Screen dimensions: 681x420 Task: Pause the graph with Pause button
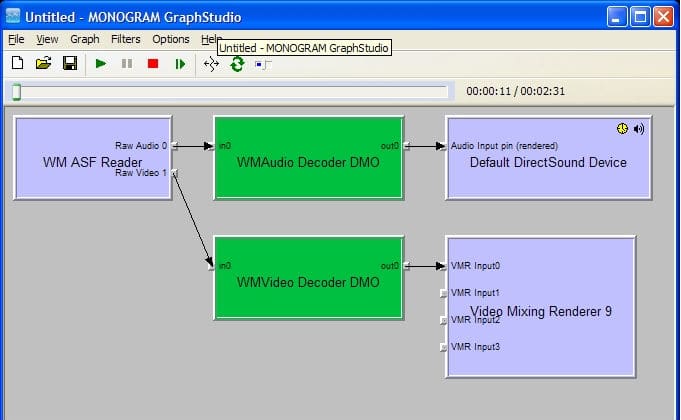(127, 64)
